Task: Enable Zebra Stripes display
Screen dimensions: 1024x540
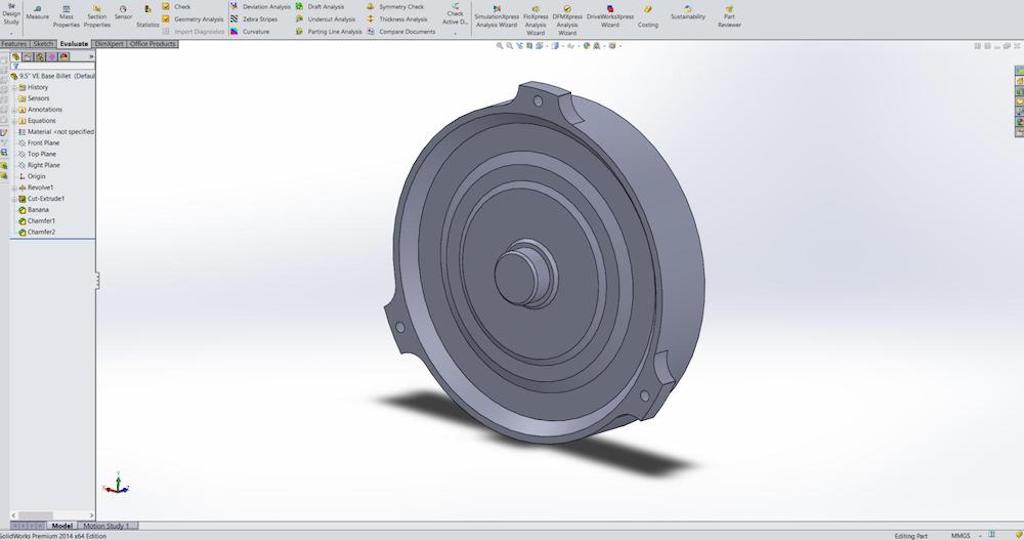Action: click(259, 19)
